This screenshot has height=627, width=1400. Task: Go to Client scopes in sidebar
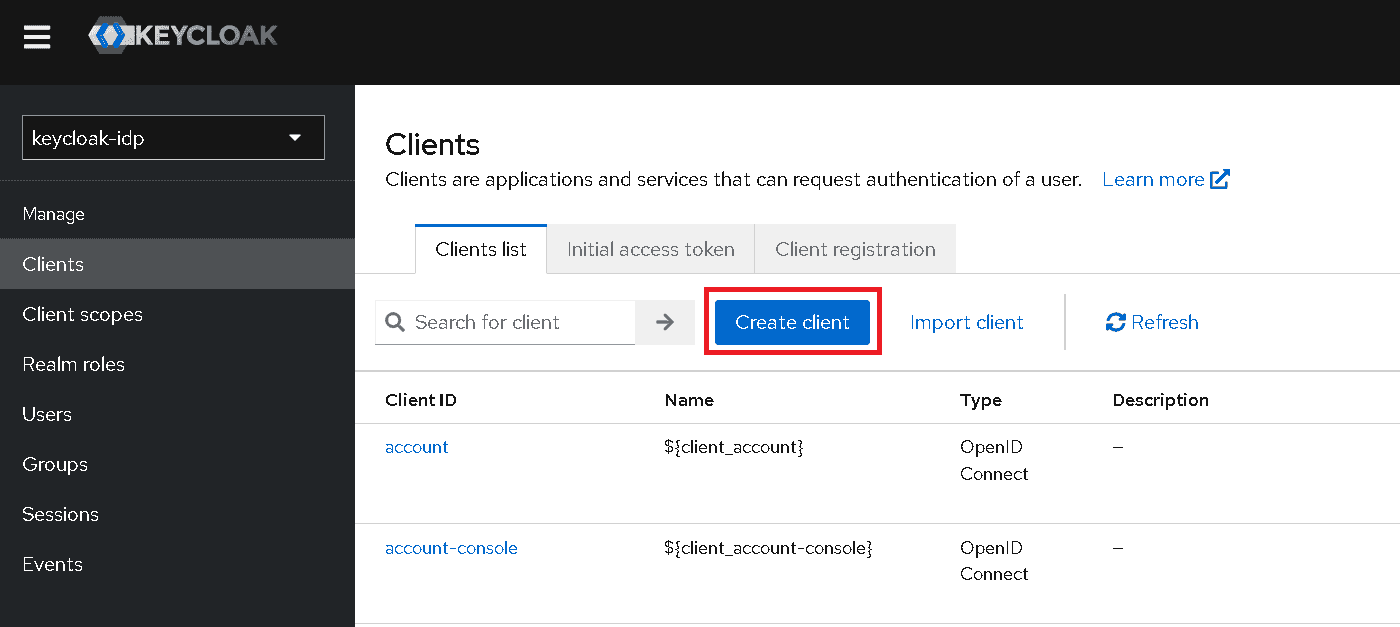[x=82, y=314]
